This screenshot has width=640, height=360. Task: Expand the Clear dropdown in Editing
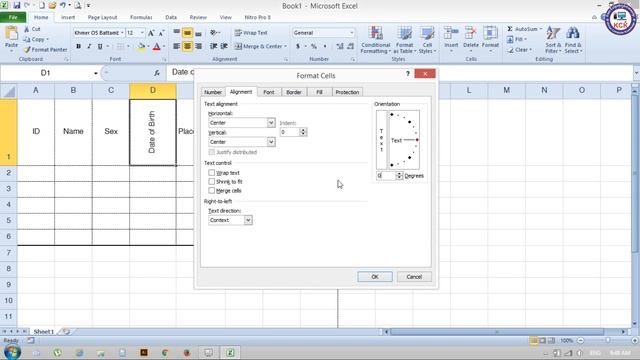tap(530, 50)
